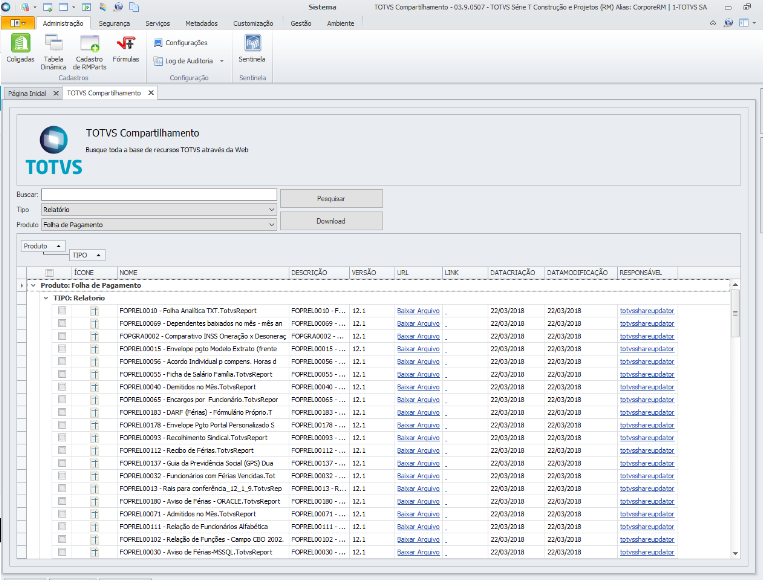Check the FOPREL00040 Demitidos no Mês checkbox

click(62, 387)
